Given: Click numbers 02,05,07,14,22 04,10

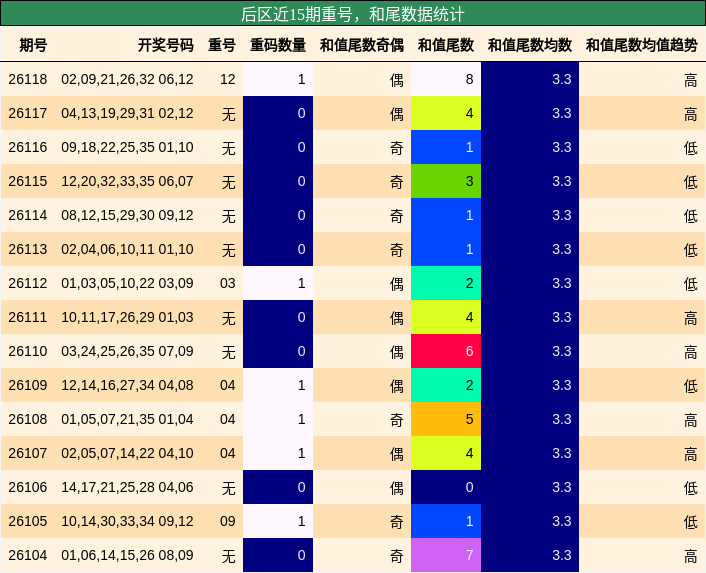Looking at the screenshot, I should pos(127,453).
